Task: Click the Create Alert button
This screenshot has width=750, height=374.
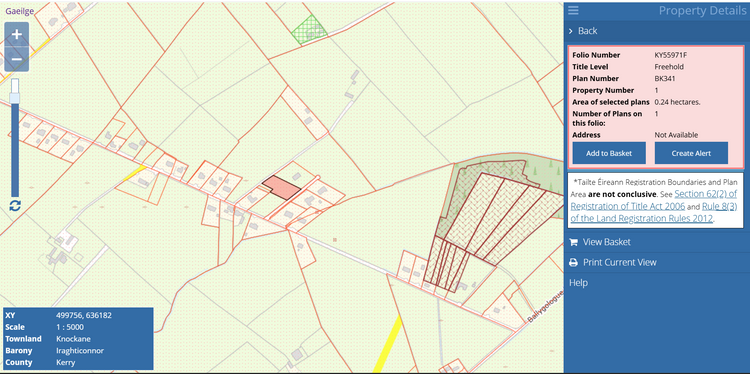Action: click(x=691, y=153)
